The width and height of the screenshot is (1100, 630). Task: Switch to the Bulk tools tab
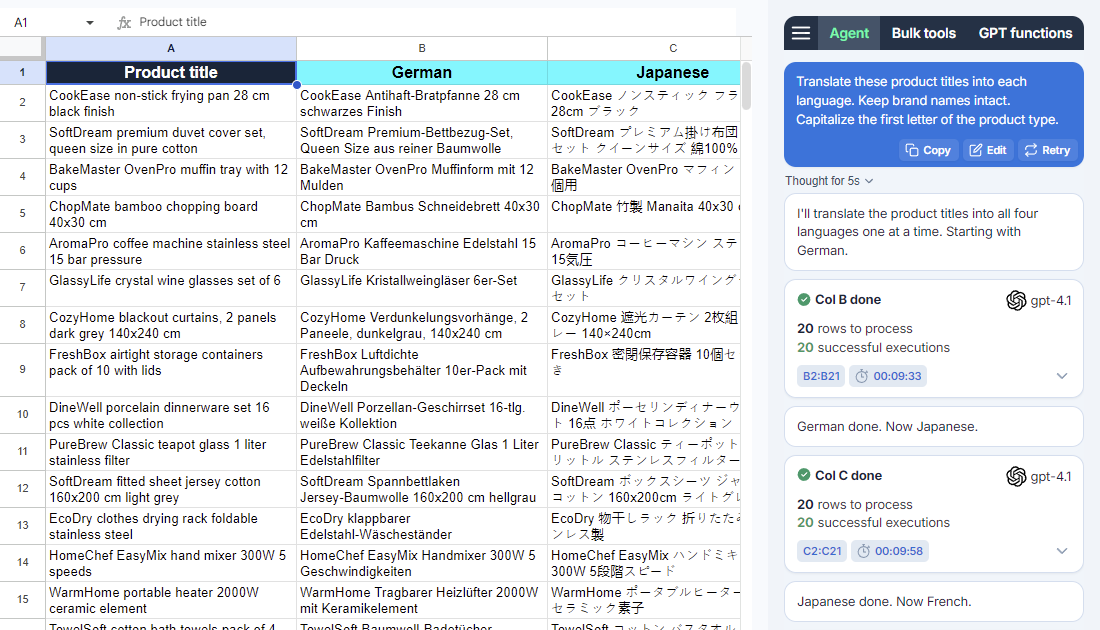tap(923, 33)
